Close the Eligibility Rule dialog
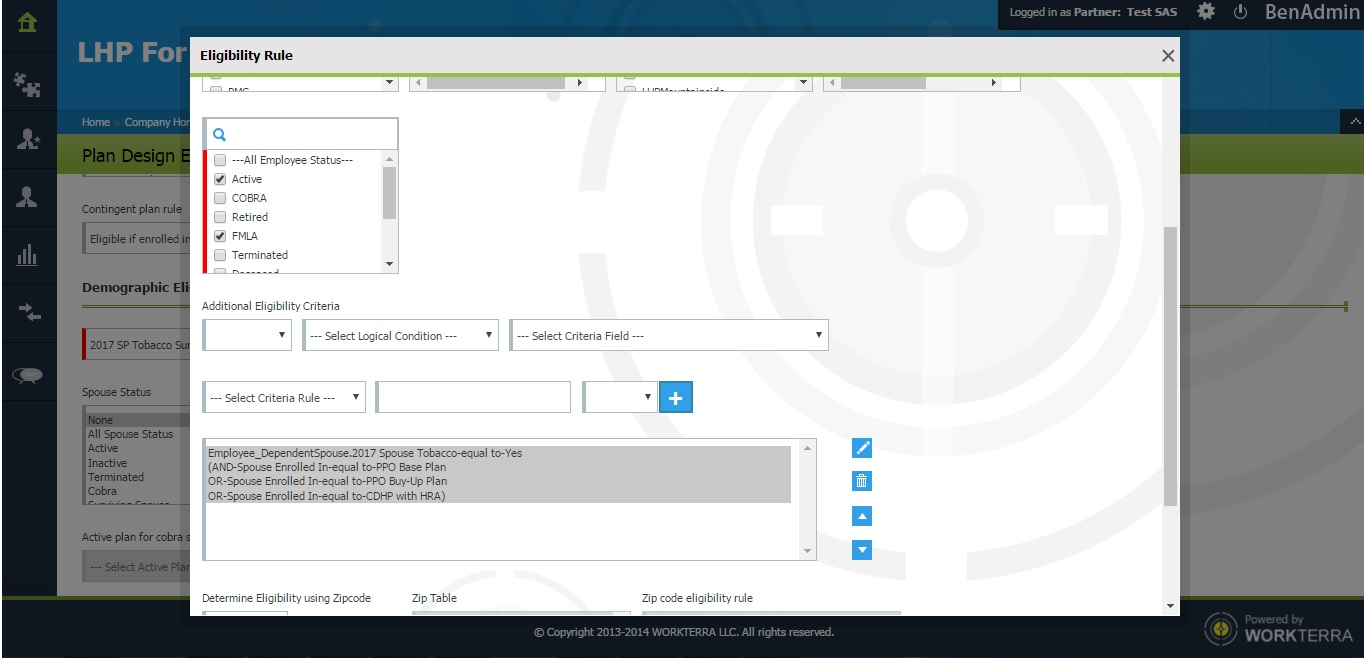The width and height of the screenshot is (1364, 658). [x=1167, y=56]
